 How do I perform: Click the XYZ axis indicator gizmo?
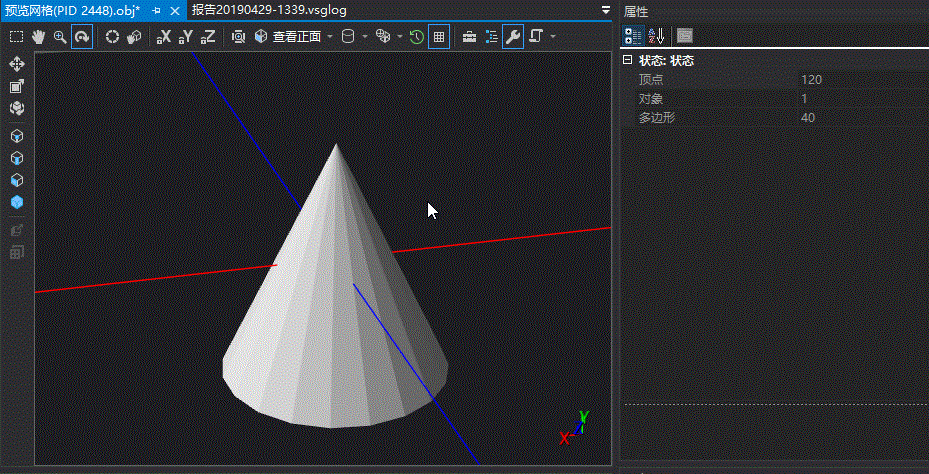pos(576,428)
